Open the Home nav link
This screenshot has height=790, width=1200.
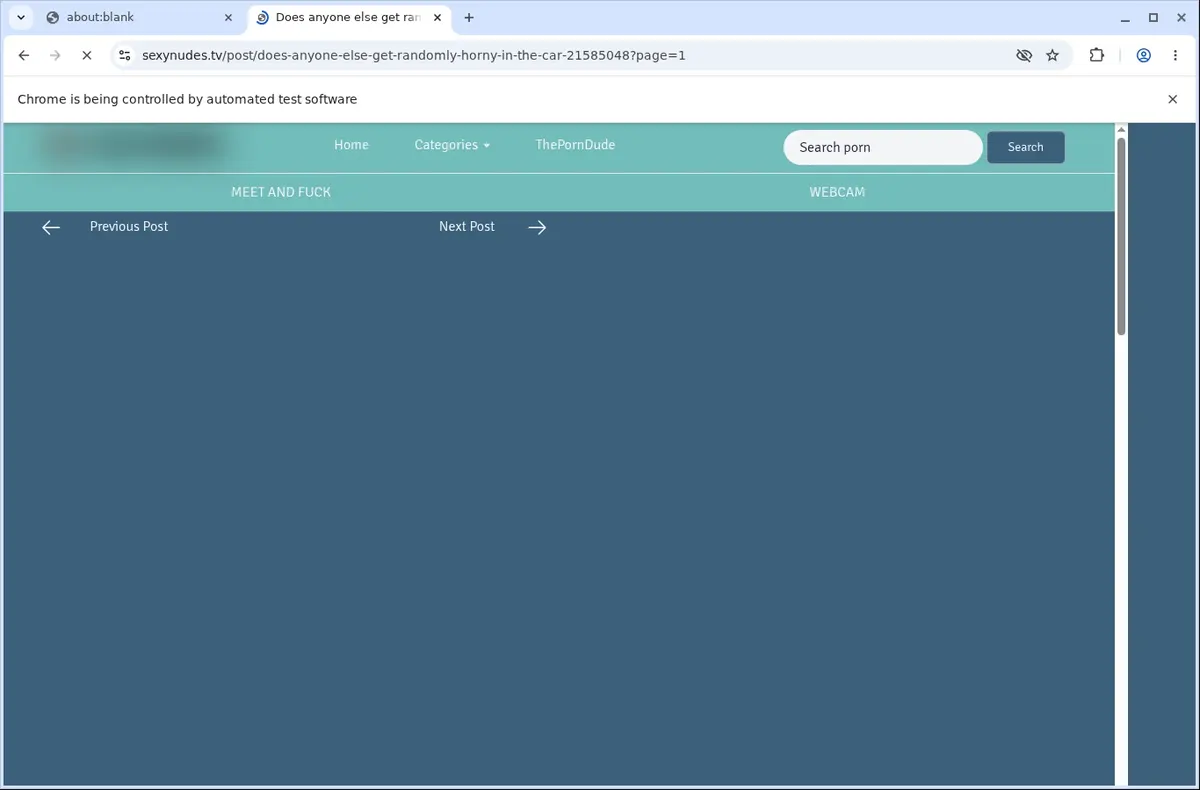point(351,145)
